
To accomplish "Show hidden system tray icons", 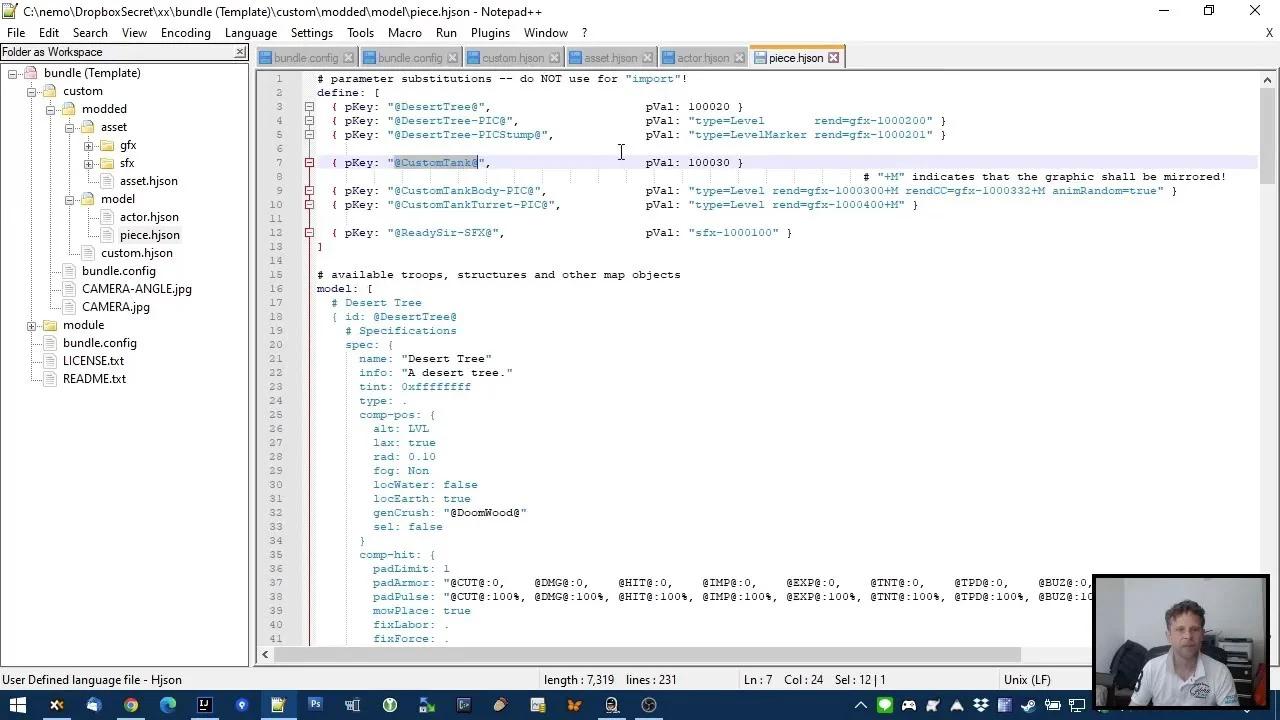I will (860, 705).
